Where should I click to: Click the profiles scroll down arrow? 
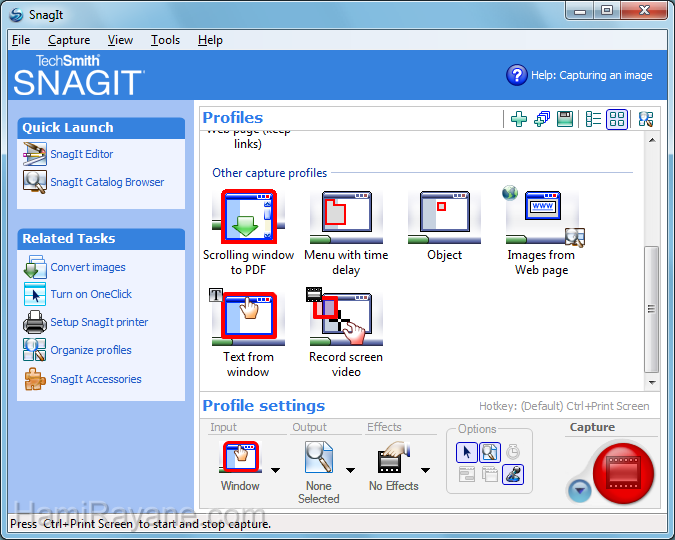(x=652, y=382)
